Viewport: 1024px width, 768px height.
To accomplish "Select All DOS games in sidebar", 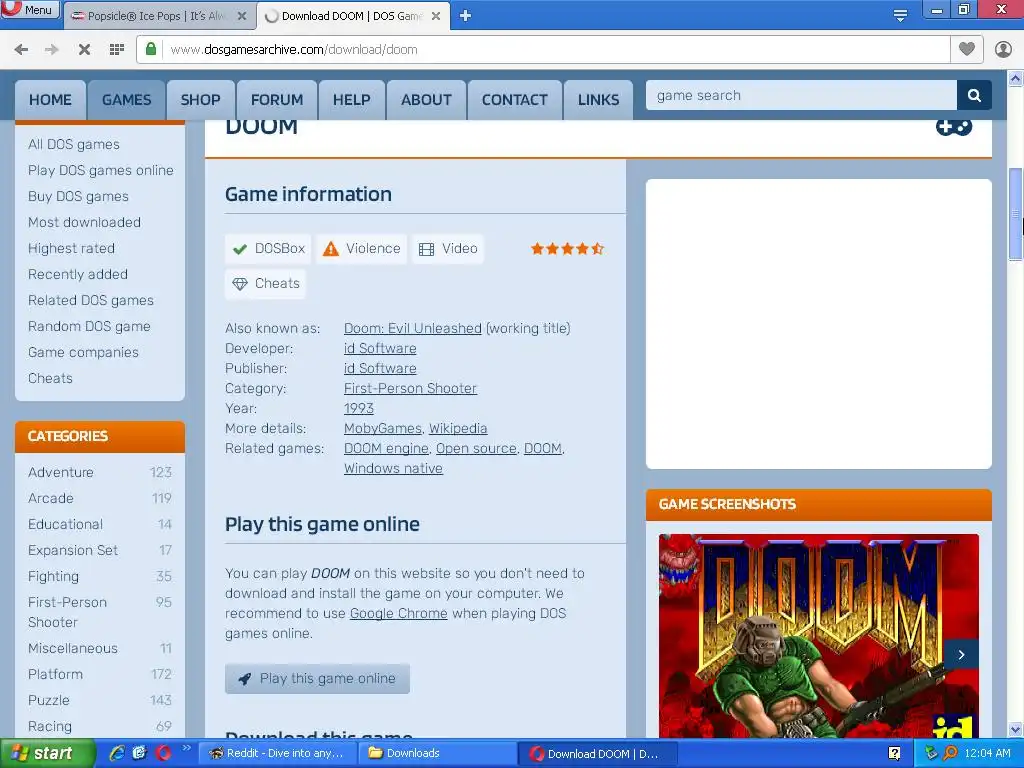I will point(74,144).
